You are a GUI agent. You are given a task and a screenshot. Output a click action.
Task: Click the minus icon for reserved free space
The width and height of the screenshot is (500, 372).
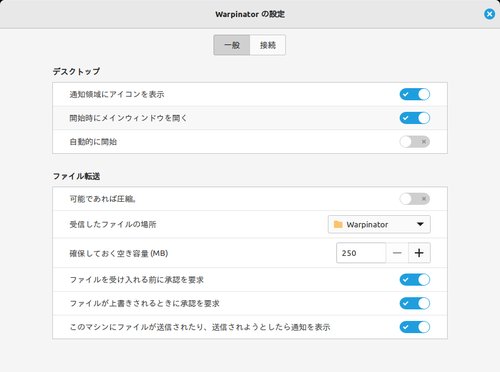click(x=397, y=253)
